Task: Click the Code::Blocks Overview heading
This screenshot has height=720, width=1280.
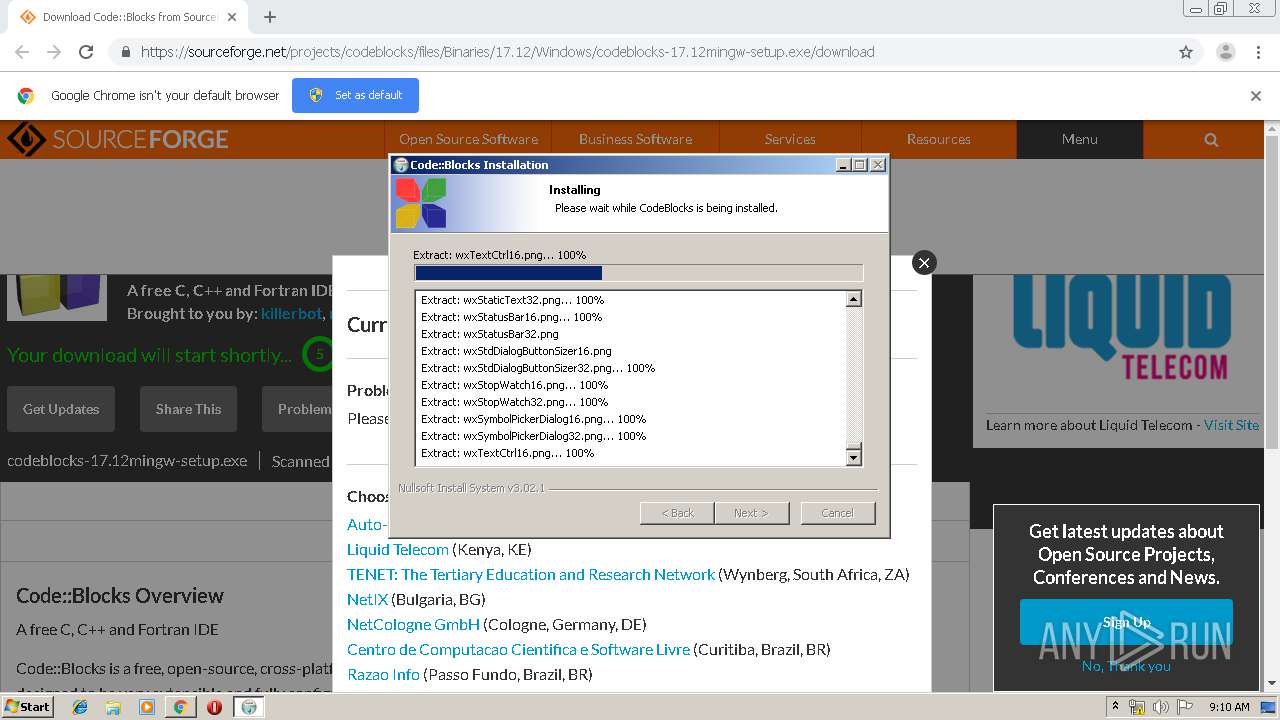Action: 120,596
